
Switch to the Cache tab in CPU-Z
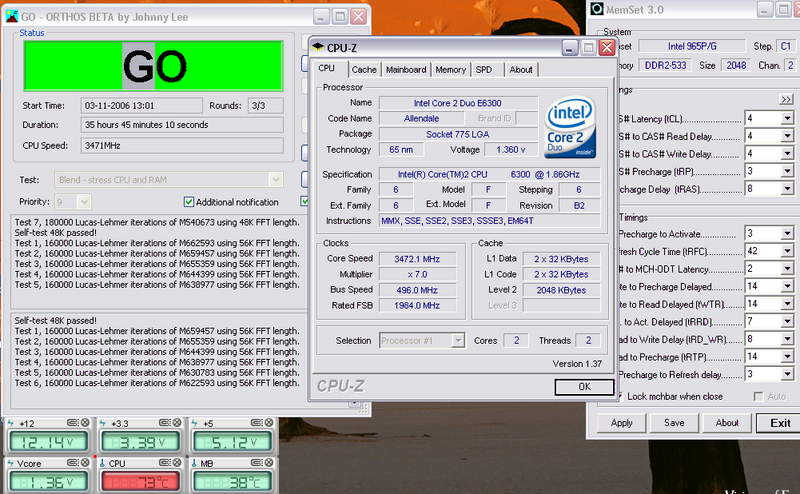pos(364,69)
